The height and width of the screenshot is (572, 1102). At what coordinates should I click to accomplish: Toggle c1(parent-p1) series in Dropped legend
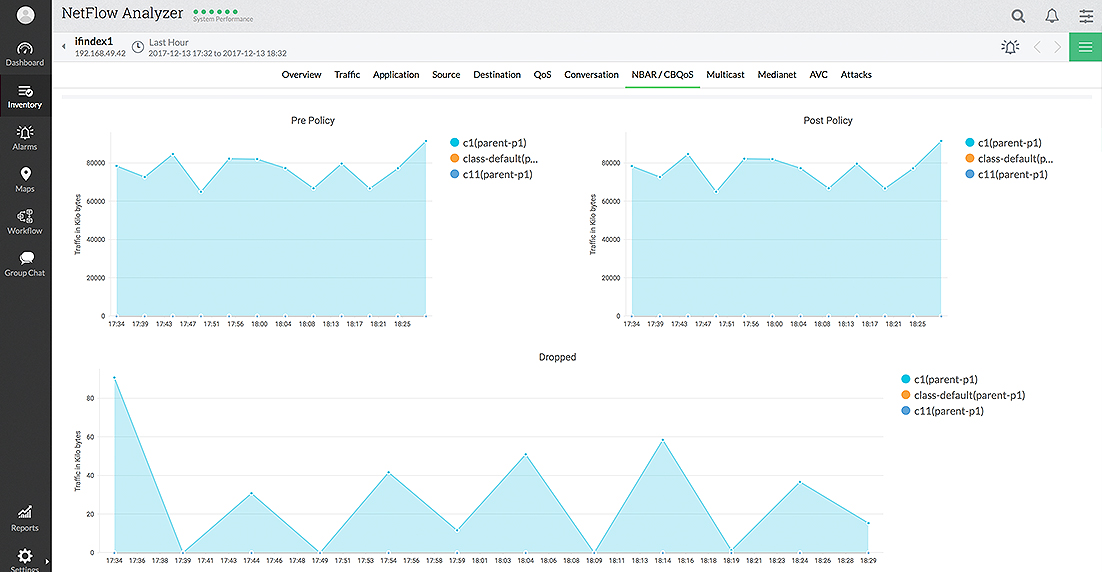940,379
